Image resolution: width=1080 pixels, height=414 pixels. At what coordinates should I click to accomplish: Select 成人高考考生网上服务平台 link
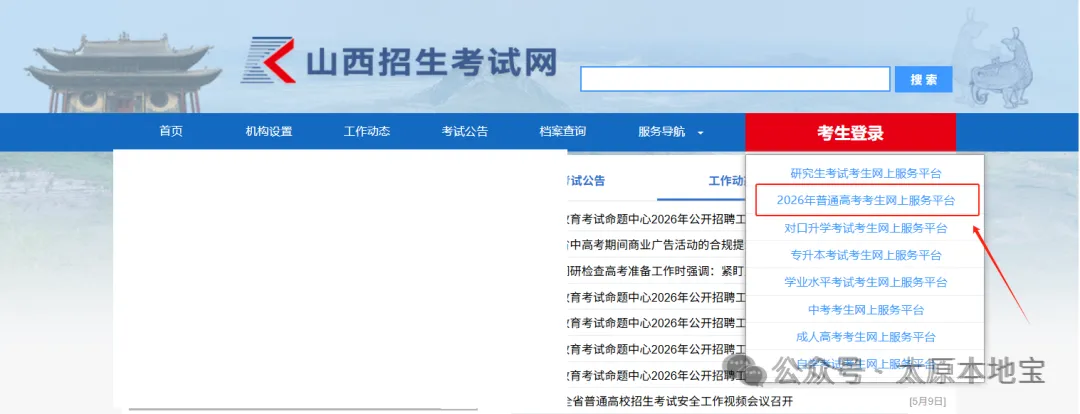[866, 337]
